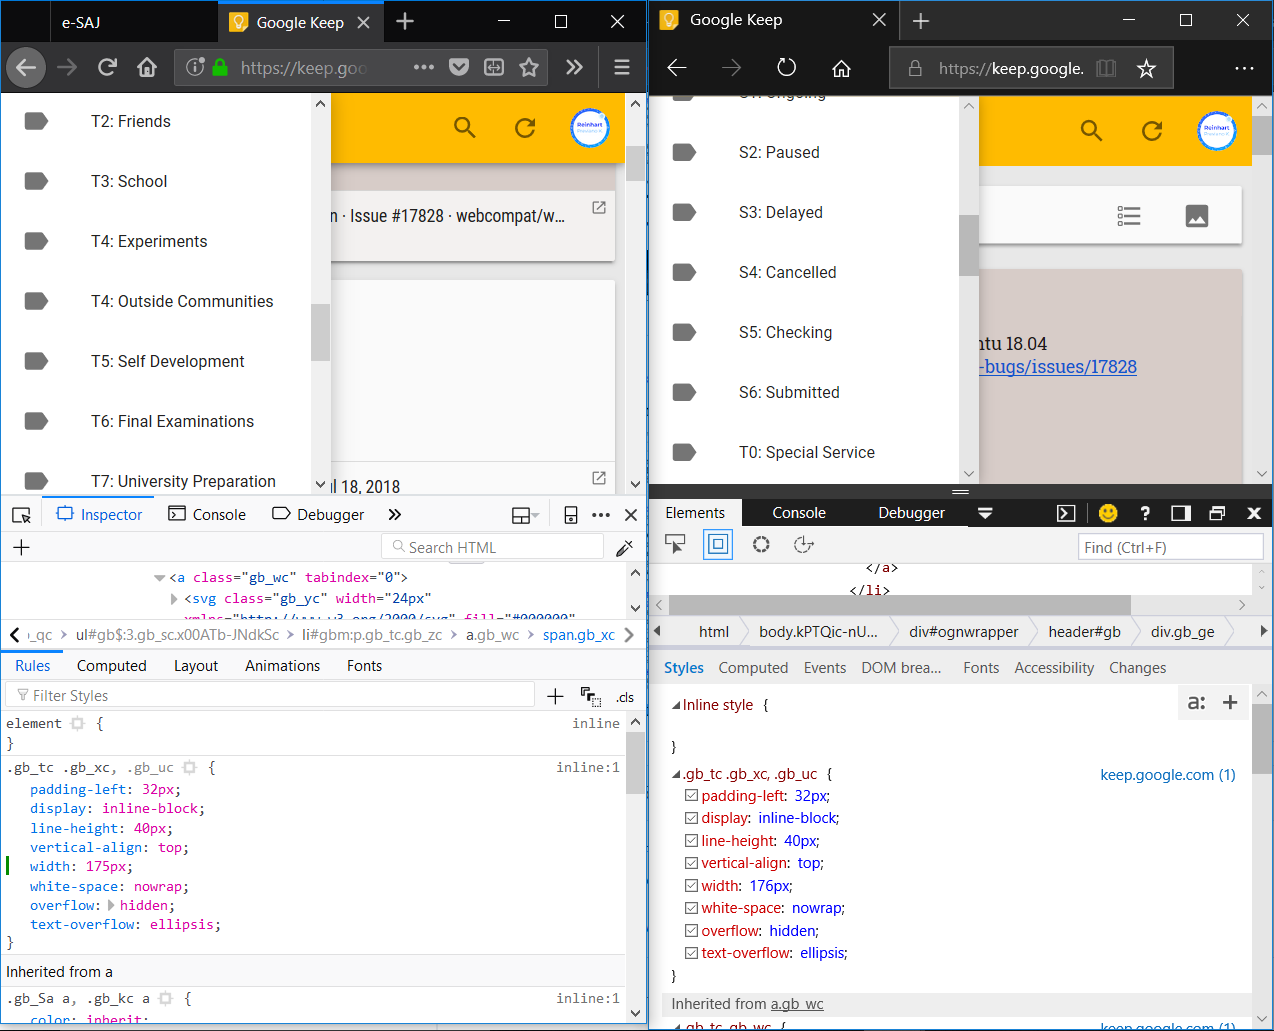Click the Keep search icon
The height and width of the screenshot is (1031, 1274).
(464, 128)
